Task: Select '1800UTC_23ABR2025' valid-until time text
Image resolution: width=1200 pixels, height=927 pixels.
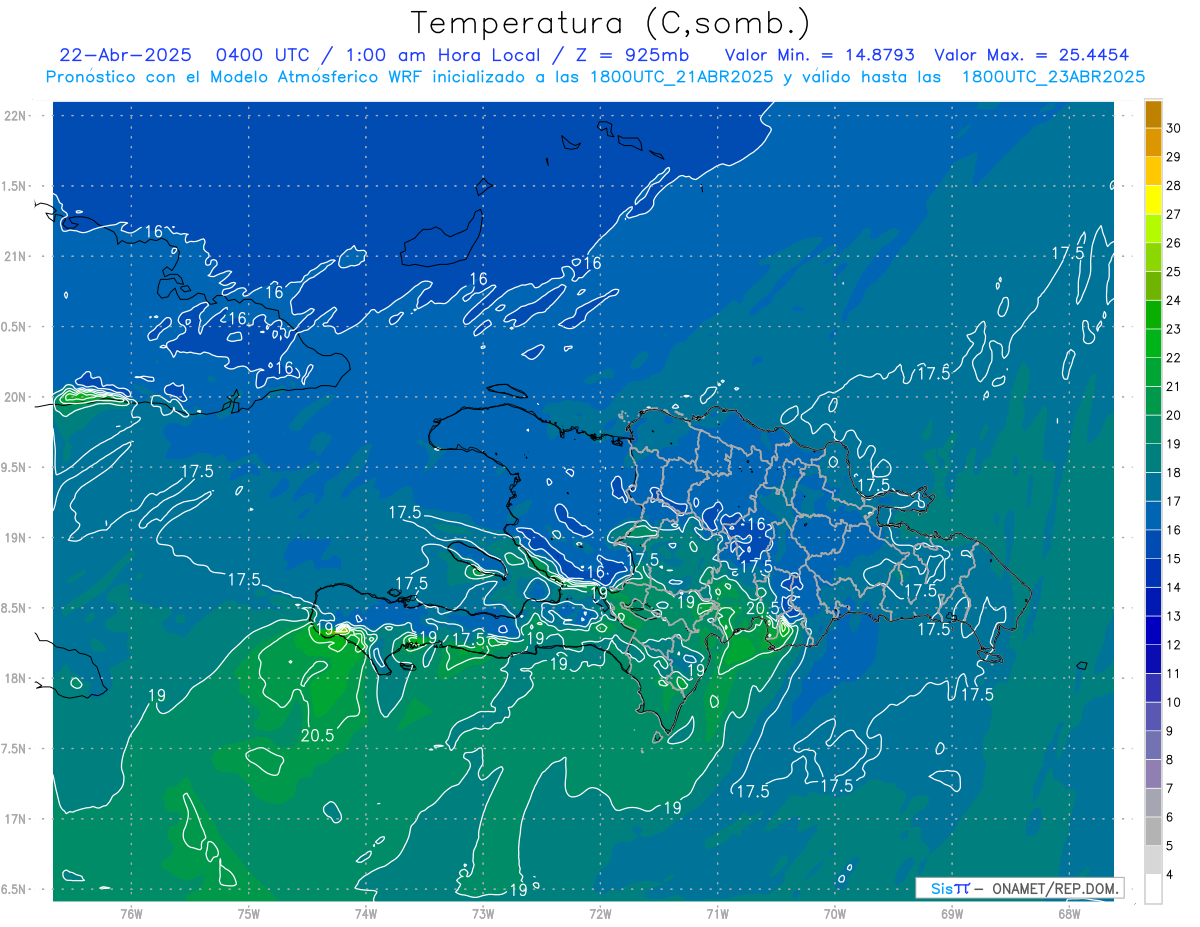Action: pyautogui.click(x=1052, y=77)
